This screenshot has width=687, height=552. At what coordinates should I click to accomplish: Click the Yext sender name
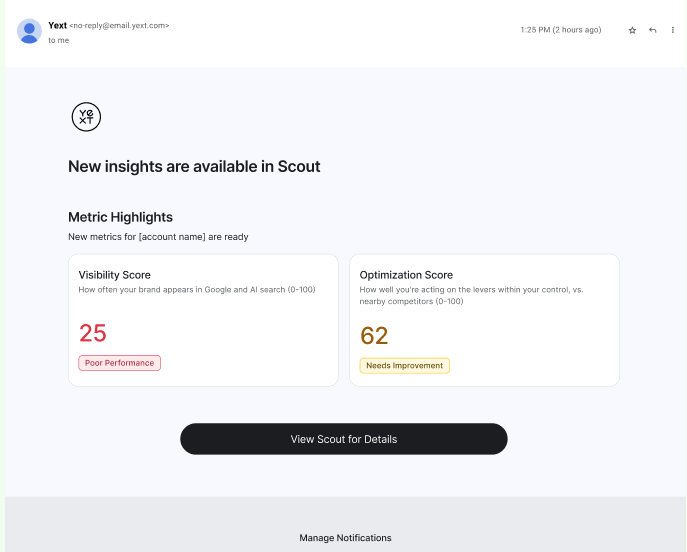coord(57,25)
